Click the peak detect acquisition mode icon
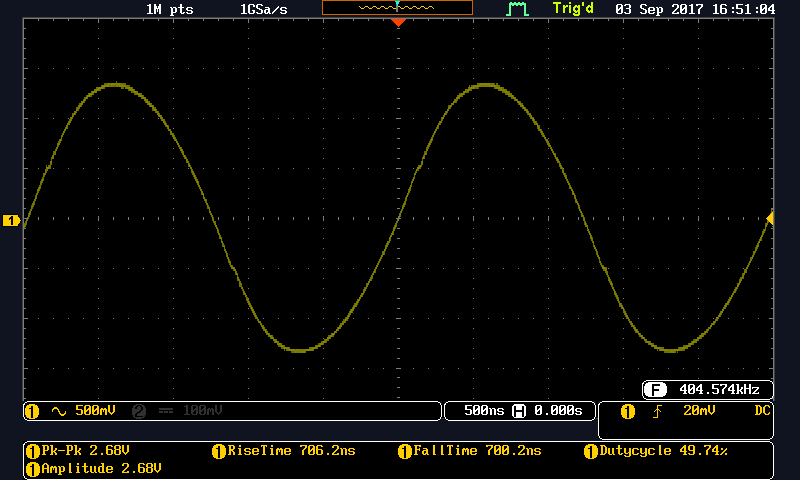 [x=517, y=9]
